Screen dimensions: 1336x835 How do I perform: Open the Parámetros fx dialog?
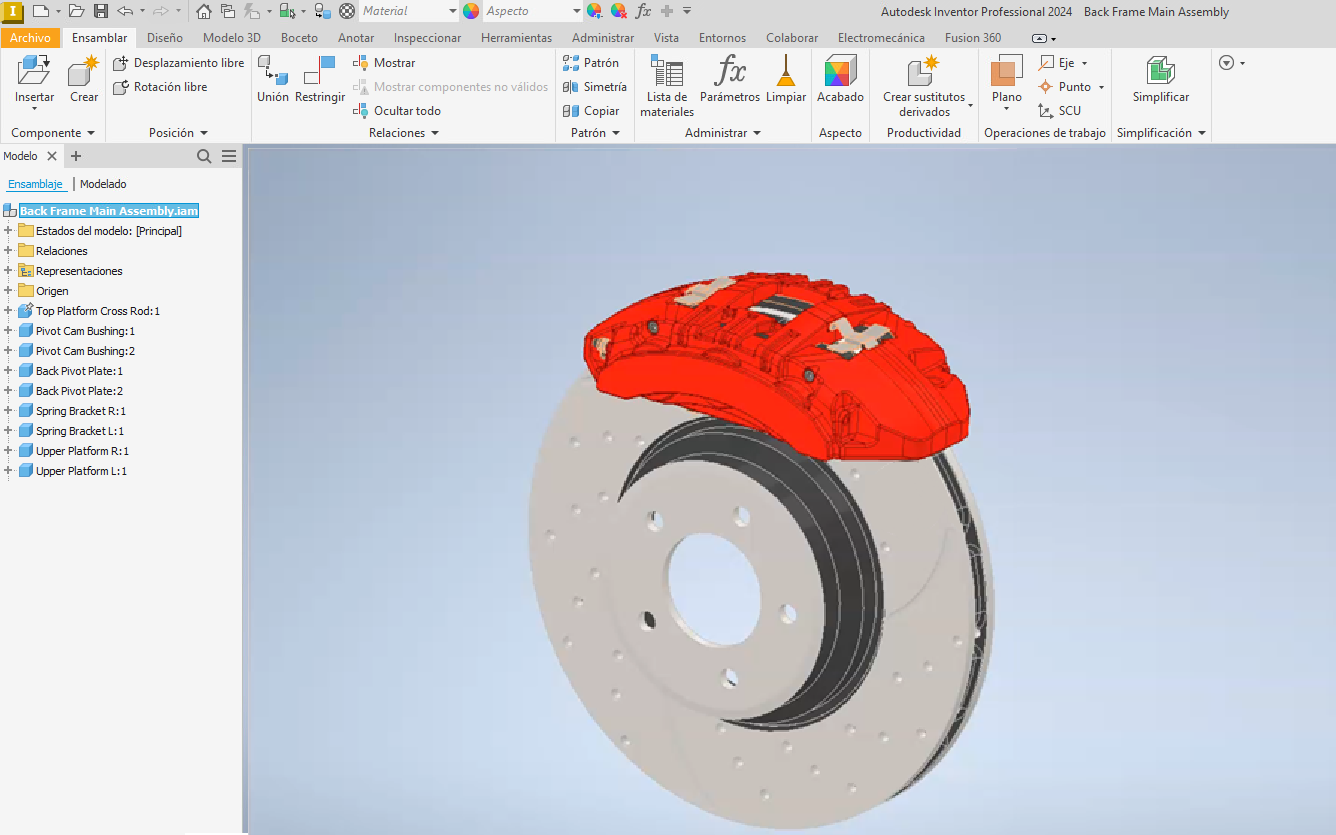point(730,80)
